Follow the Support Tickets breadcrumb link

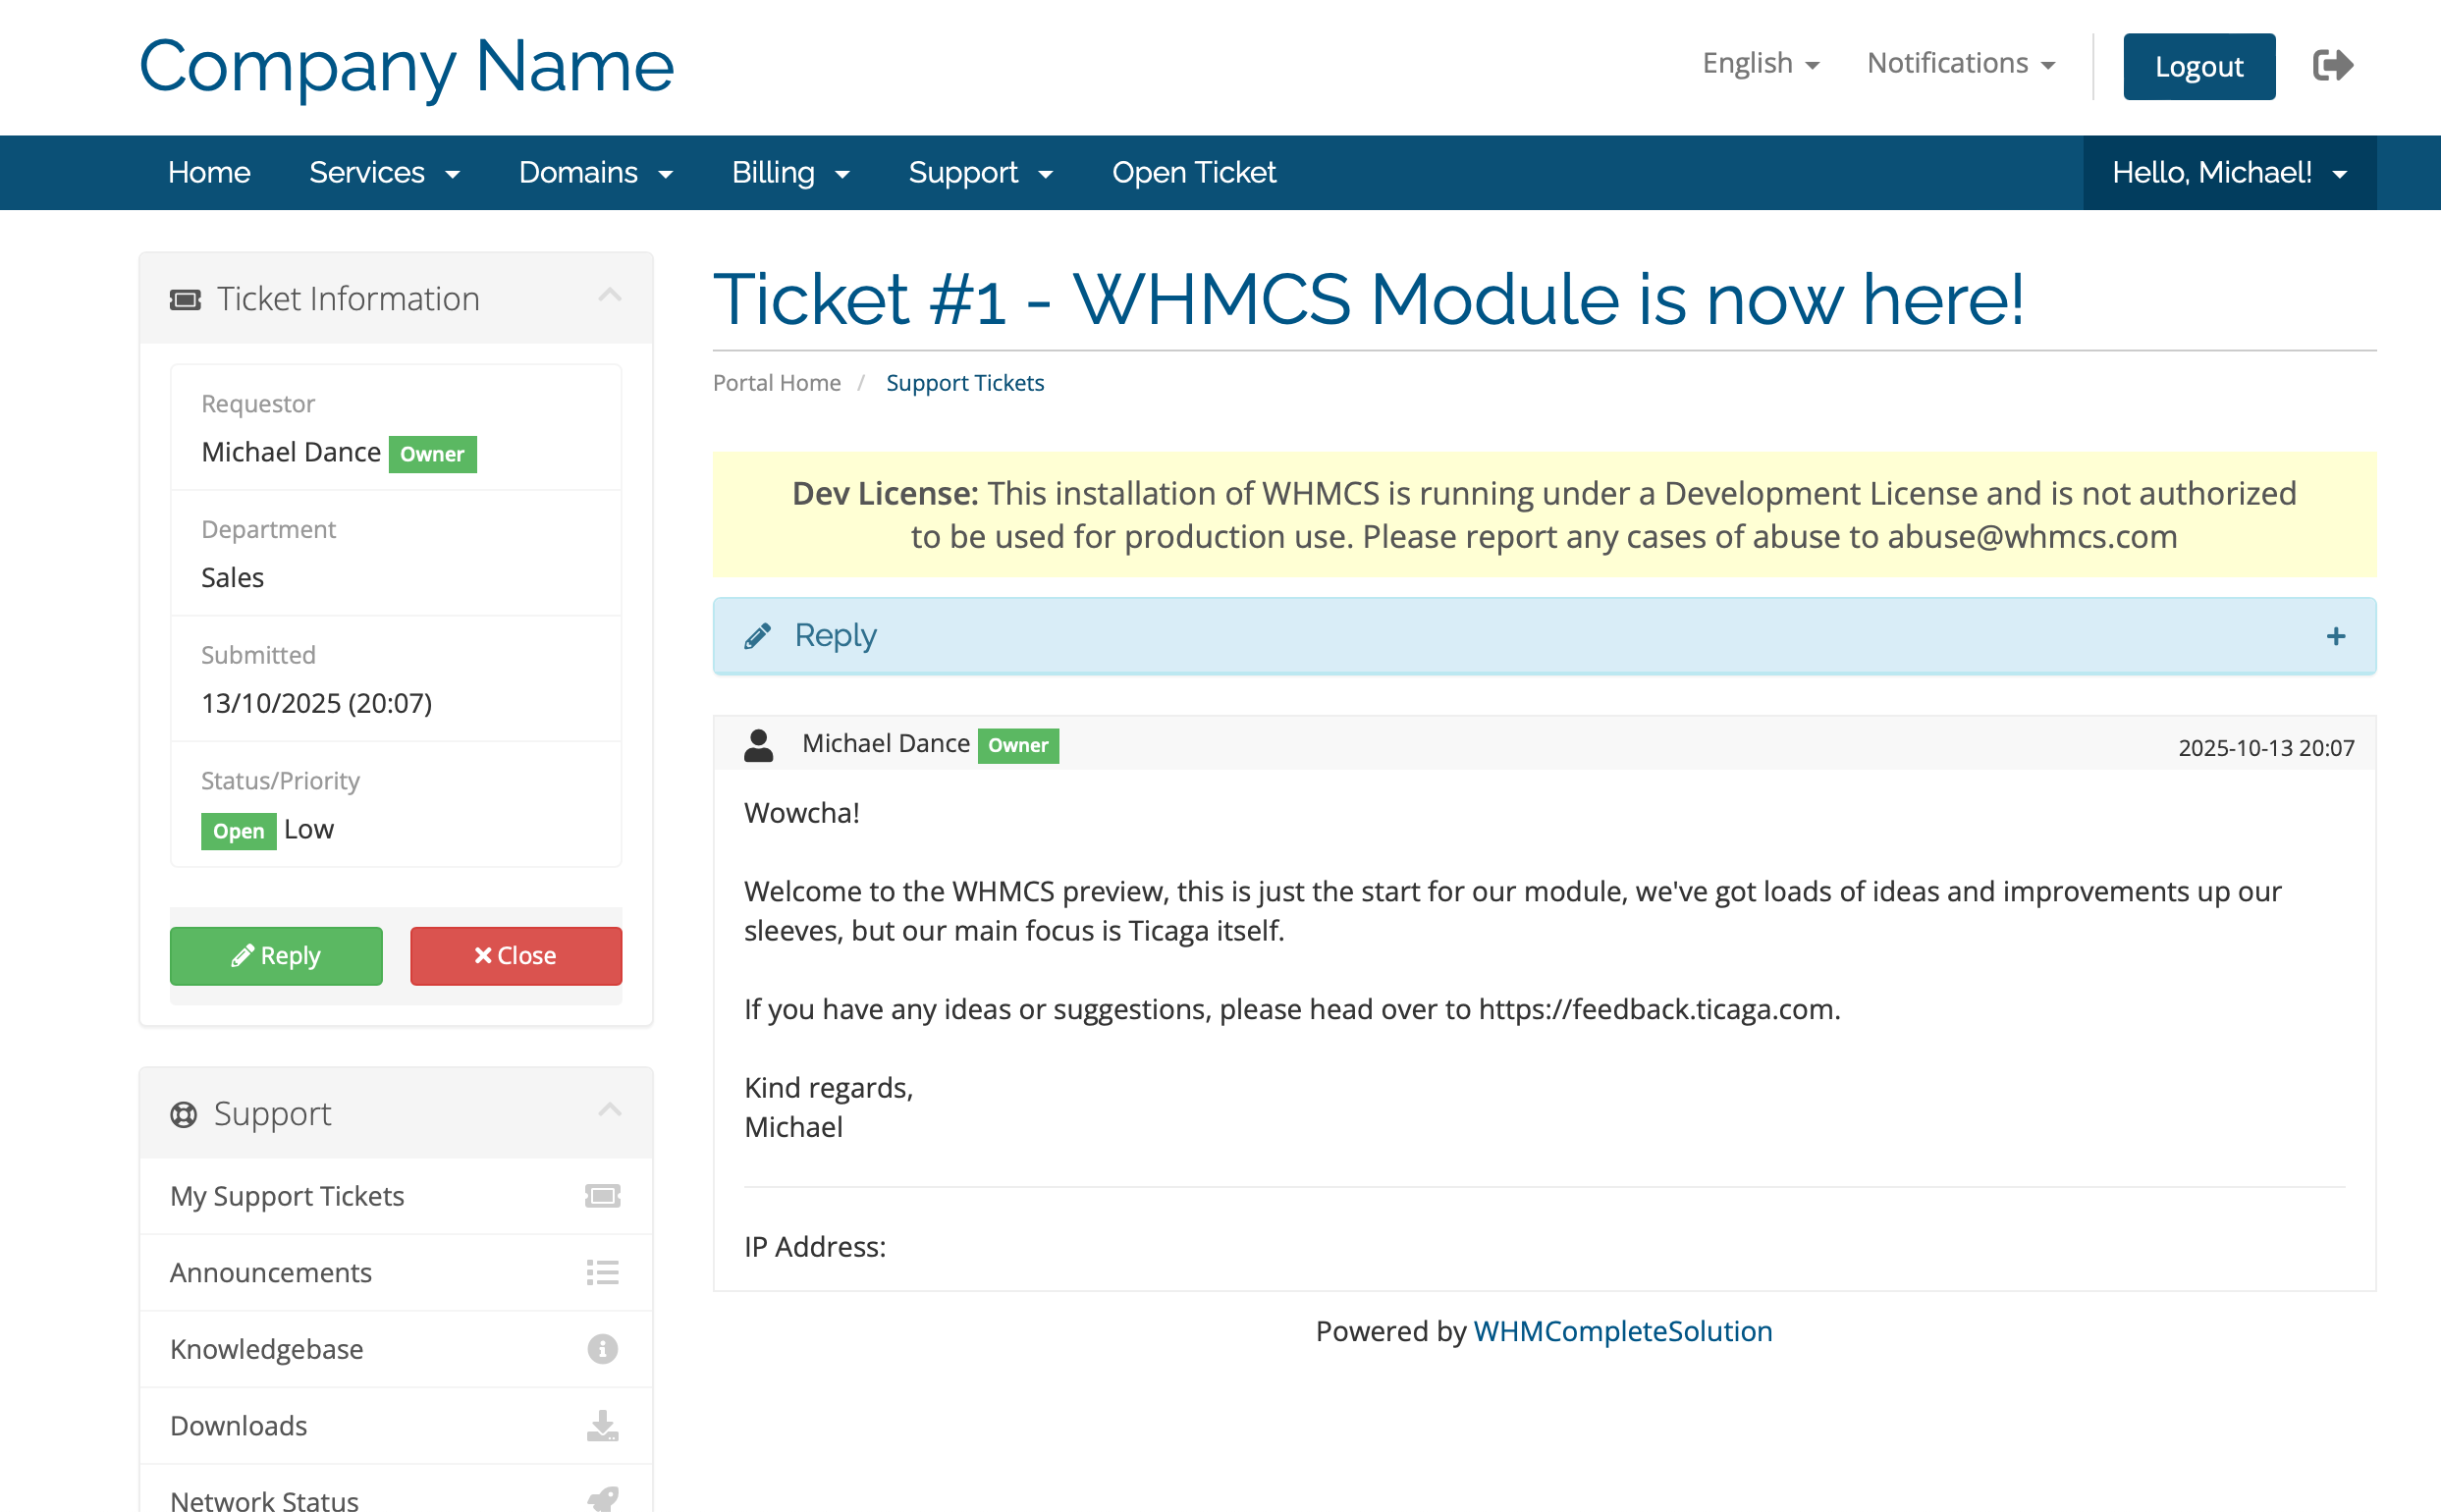(x=964, y=383)
